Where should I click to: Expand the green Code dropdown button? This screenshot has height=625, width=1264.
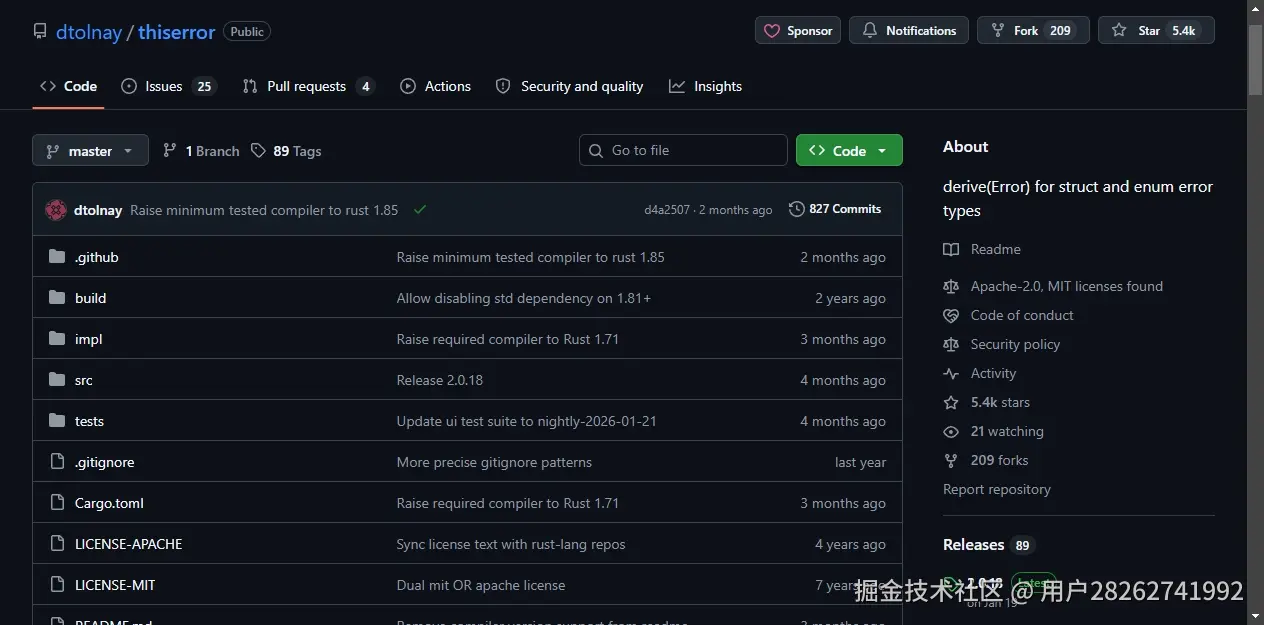pyautogui.click(x=849, y=150)
